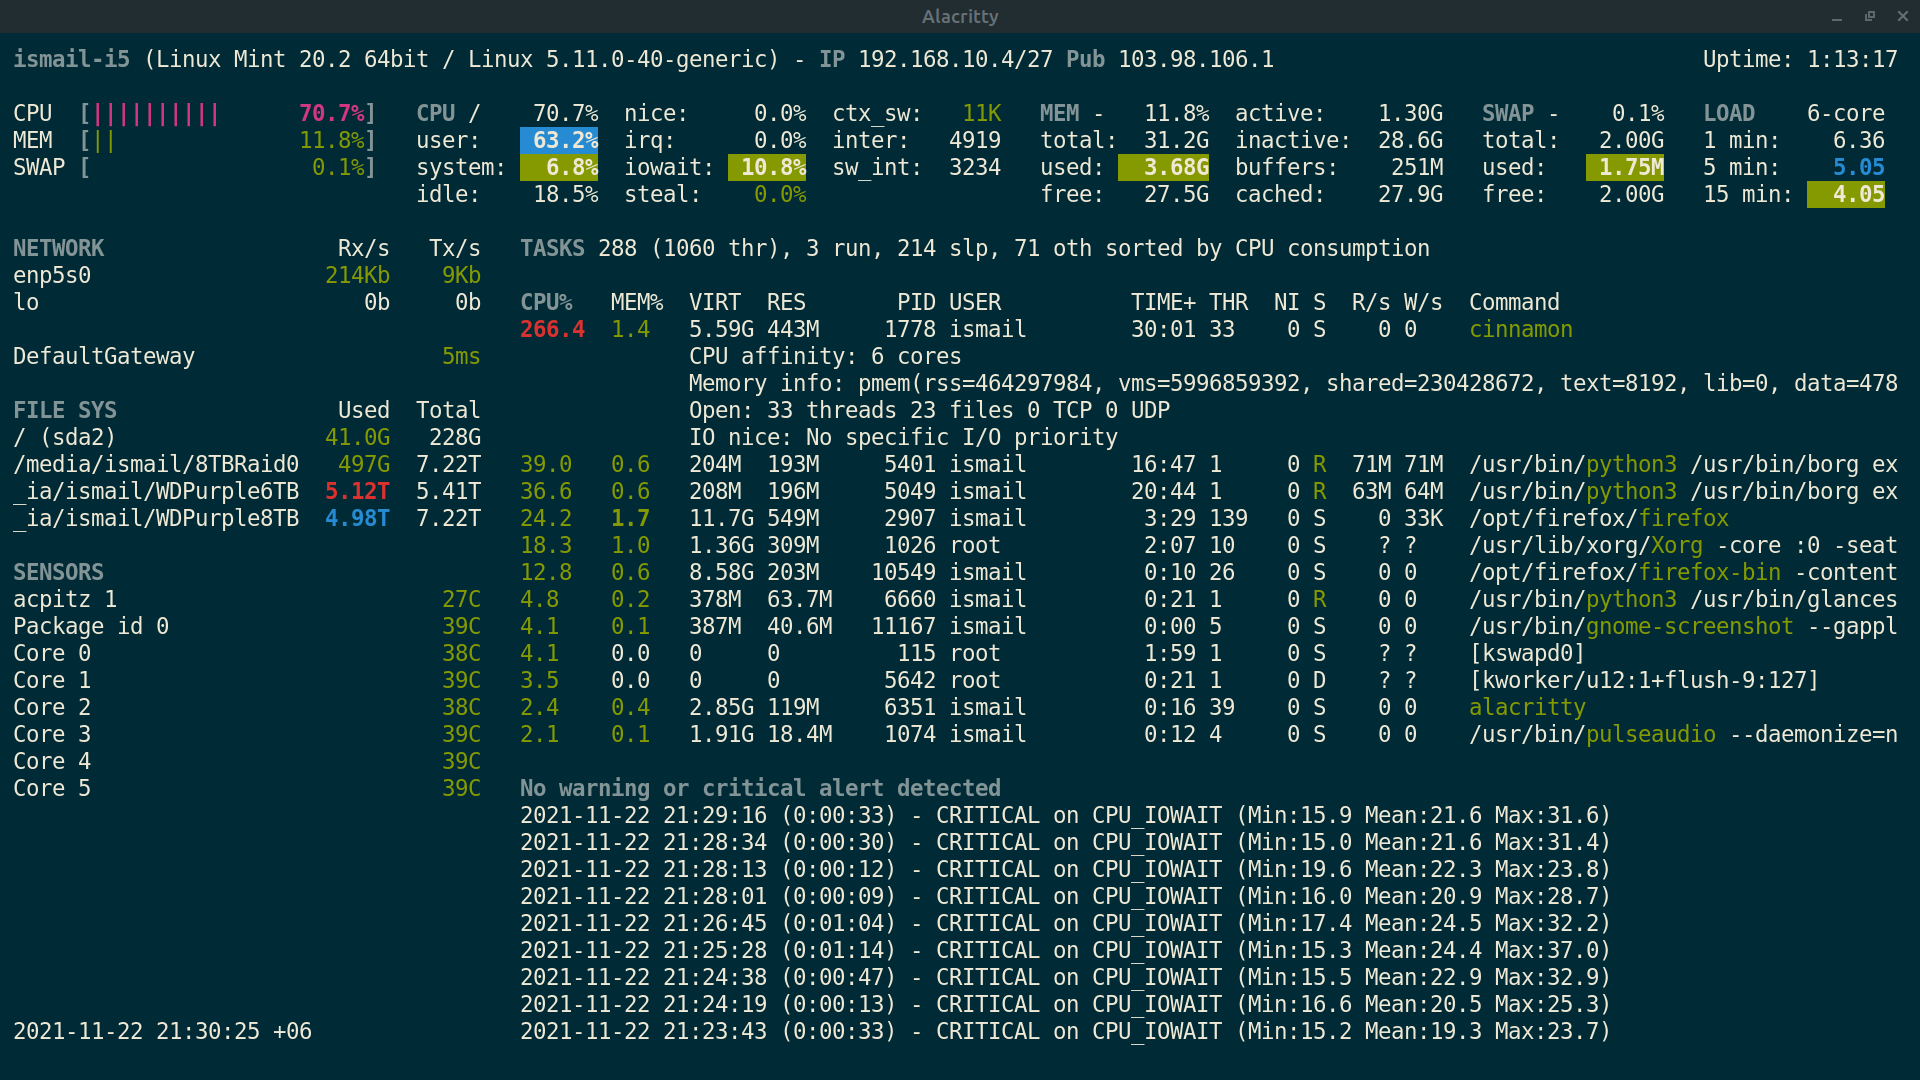Click the Uptime 1:13:17 text

[1800, 60]
